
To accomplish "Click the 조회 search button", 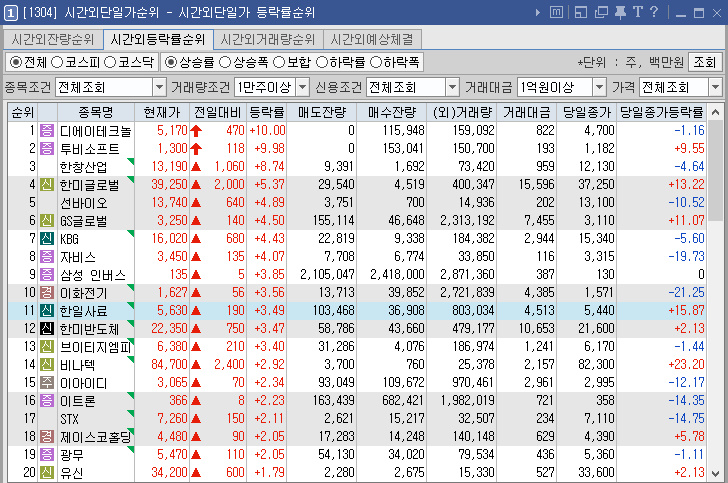I will click(x=705, y=62).
